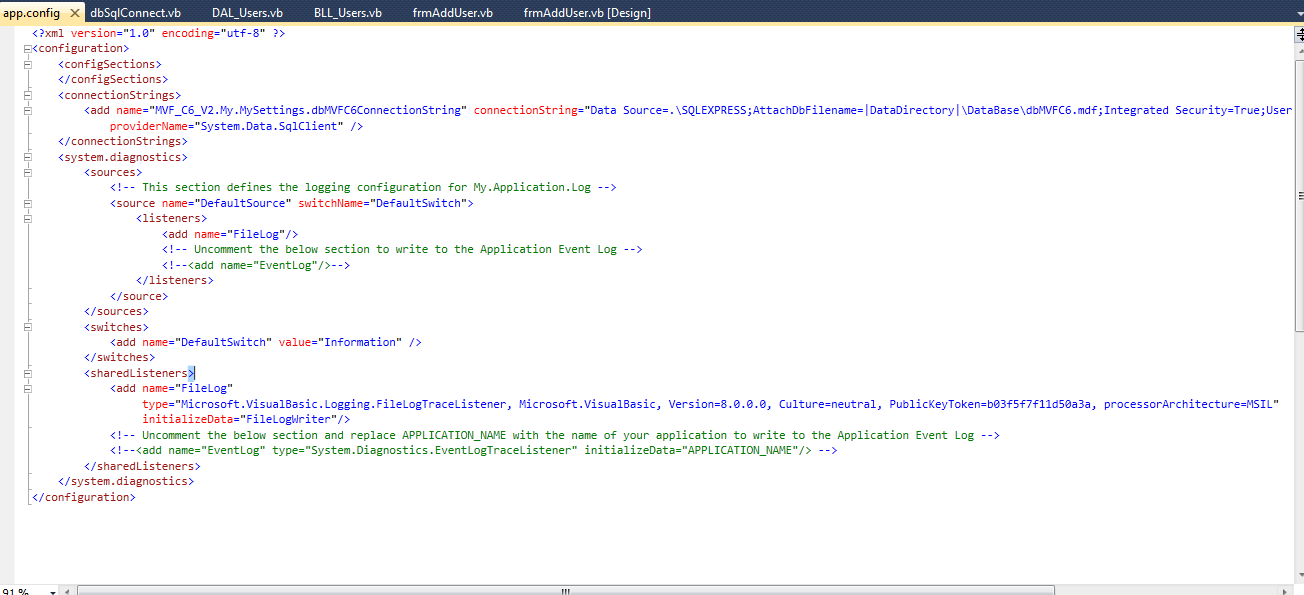Collapse the <system.diagnostics> outlining node
The image size is (1304, 595).
(28, 157)
